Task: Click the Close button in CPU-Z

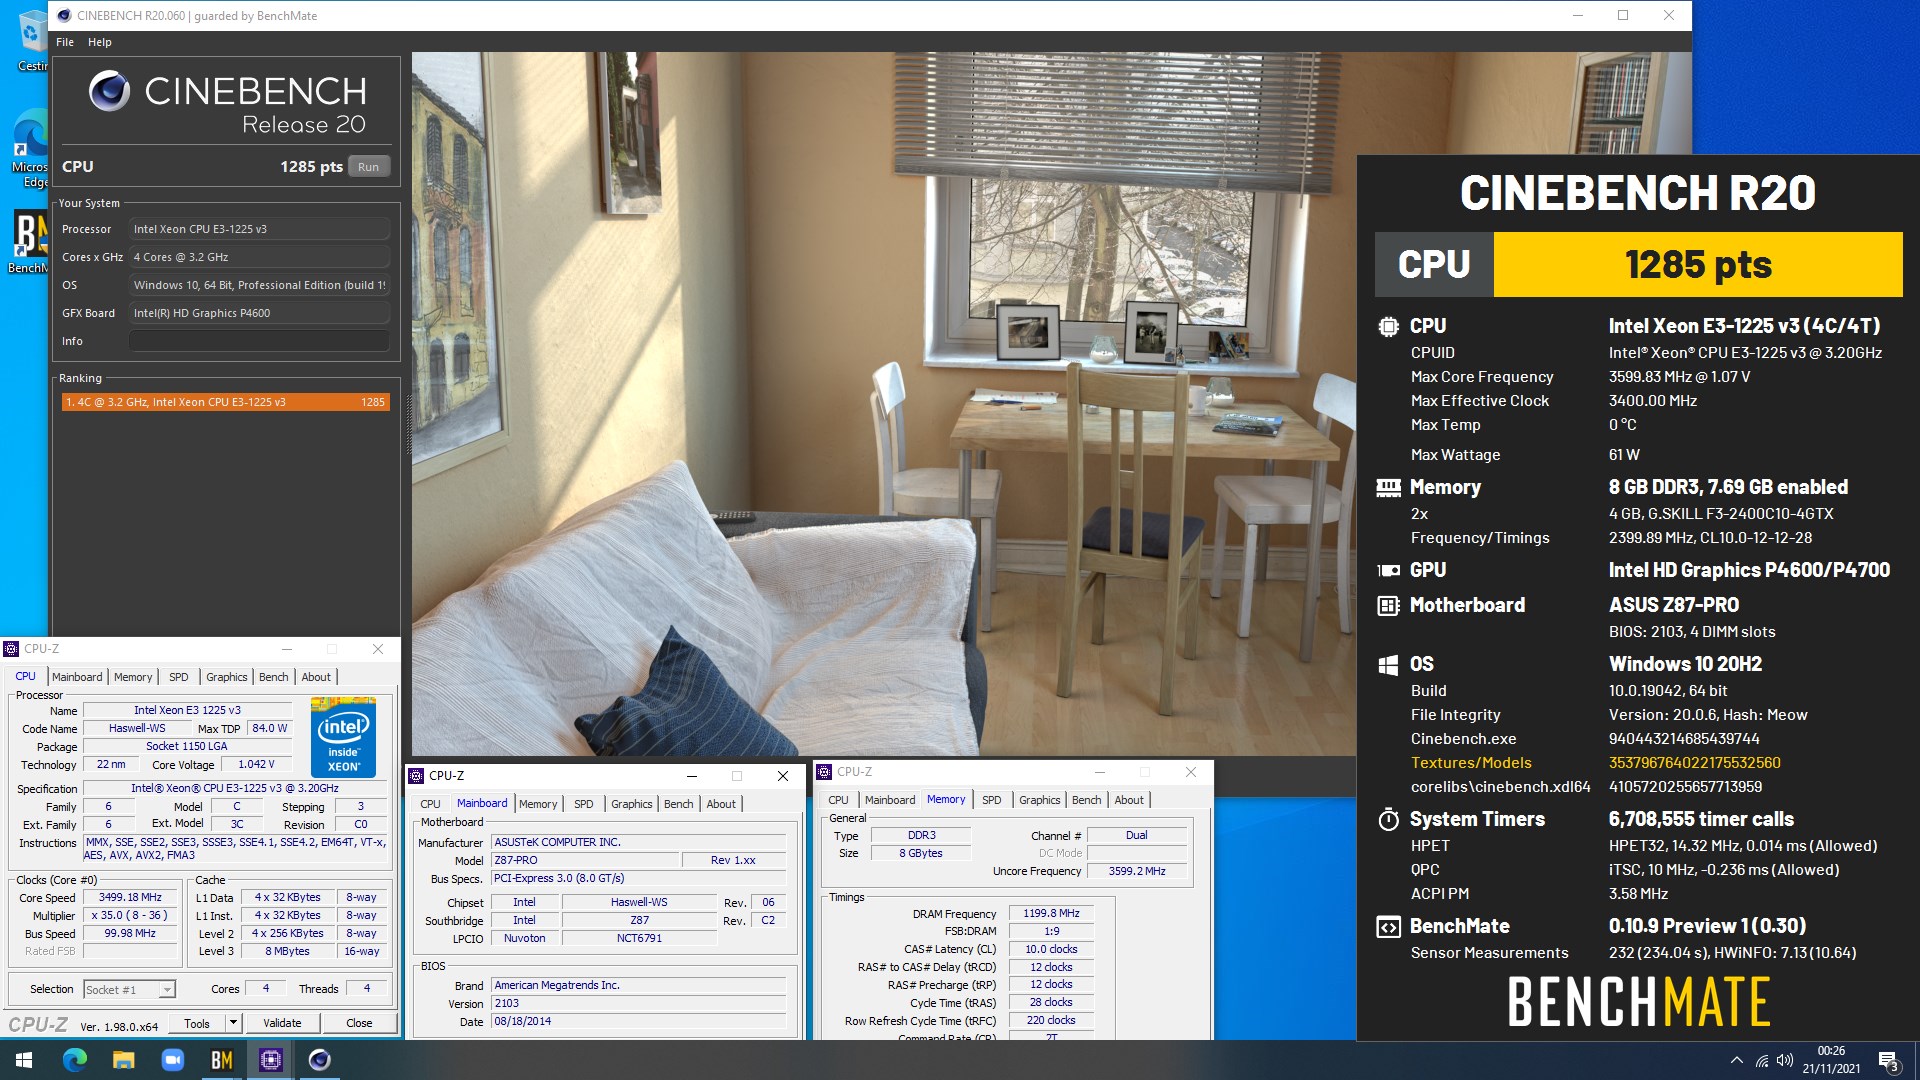Action: [359, 1023]
